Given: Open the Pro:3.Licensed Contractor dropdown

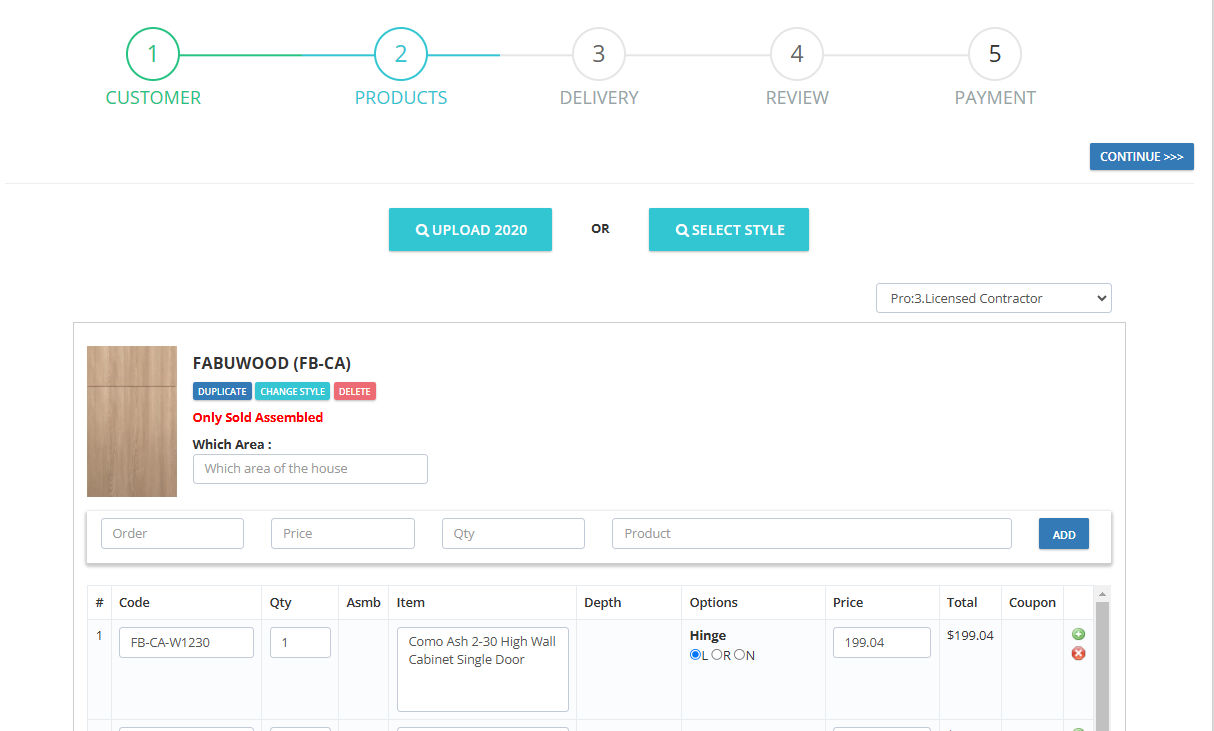Looking at the screenshot, I should (x=994, y=298).
